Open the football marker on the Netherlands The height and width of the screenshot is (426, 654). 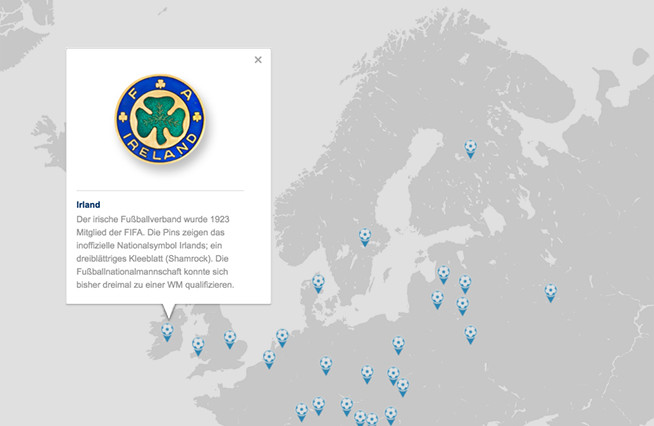282,338
